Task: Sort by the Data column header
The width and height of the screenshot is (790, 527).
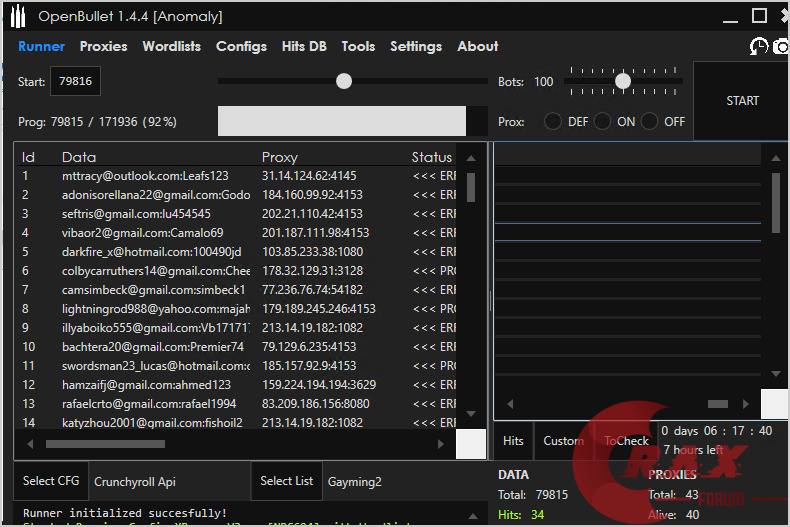Action: coord(79,157)
